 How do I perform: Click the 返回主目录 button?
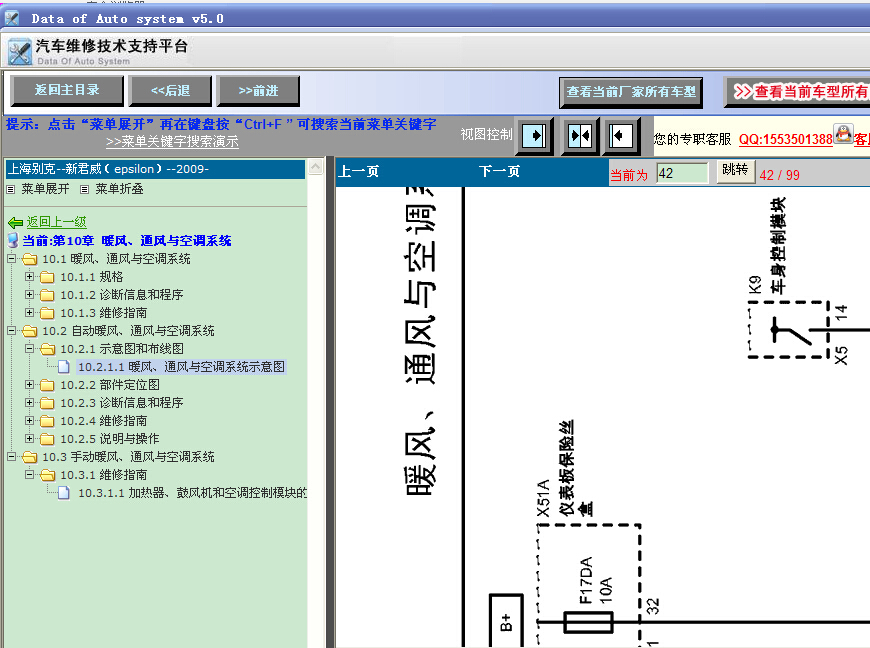(67, 90)
